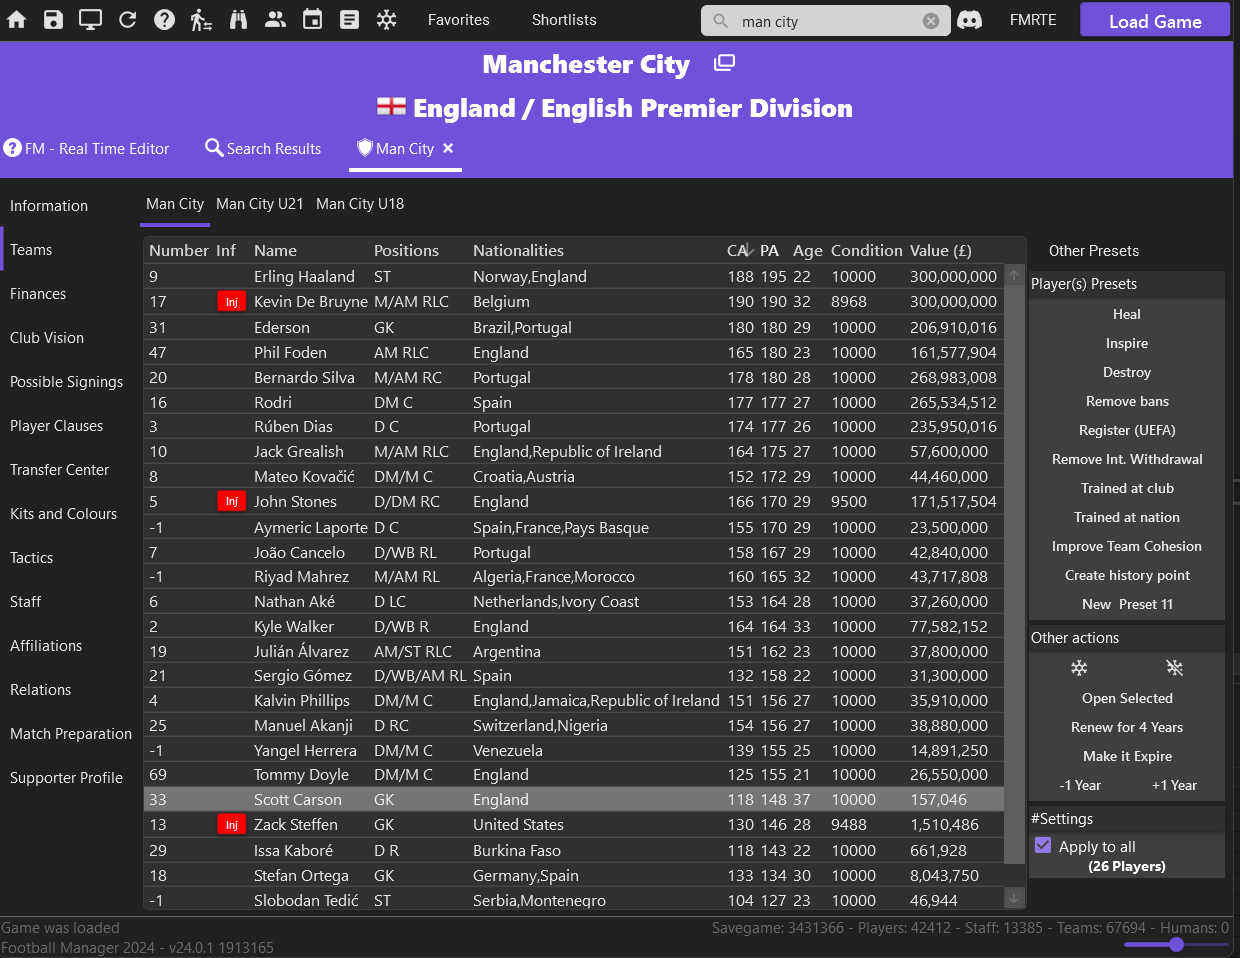
Task: Click the player transfer walking person icon
Action: 201,19
